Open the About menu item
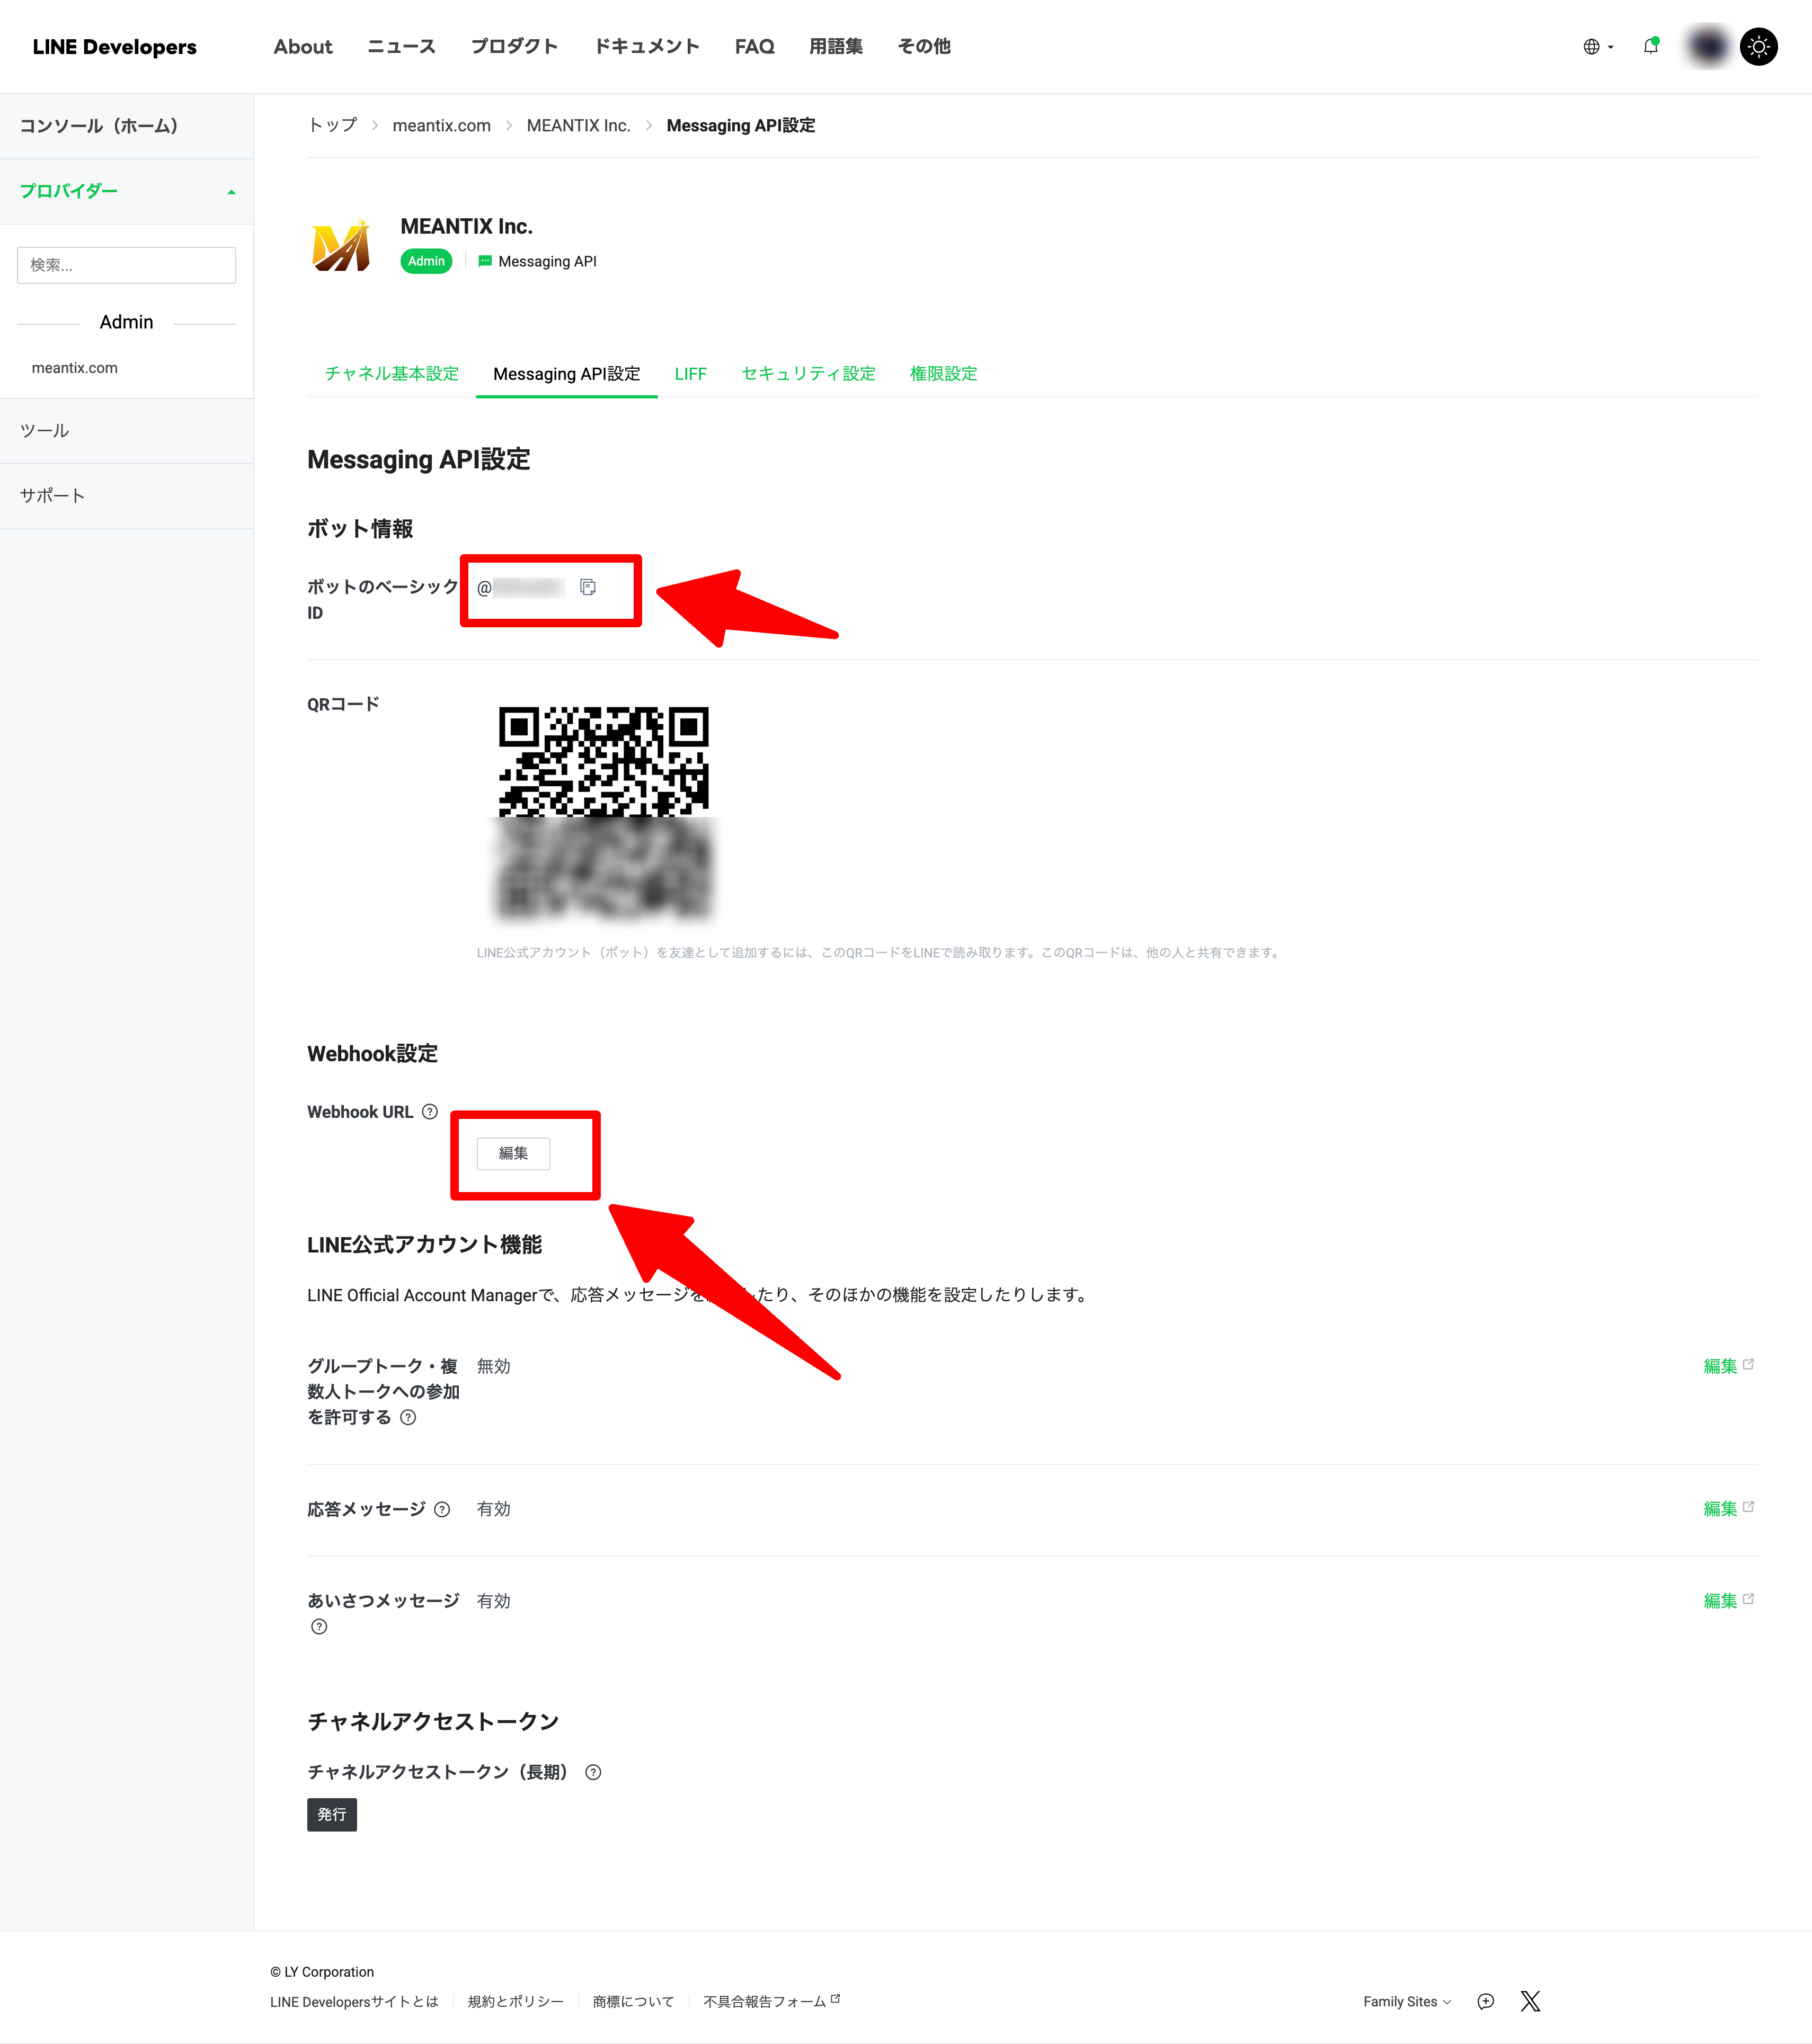1812x2044 pixels. tap(303, 47)
